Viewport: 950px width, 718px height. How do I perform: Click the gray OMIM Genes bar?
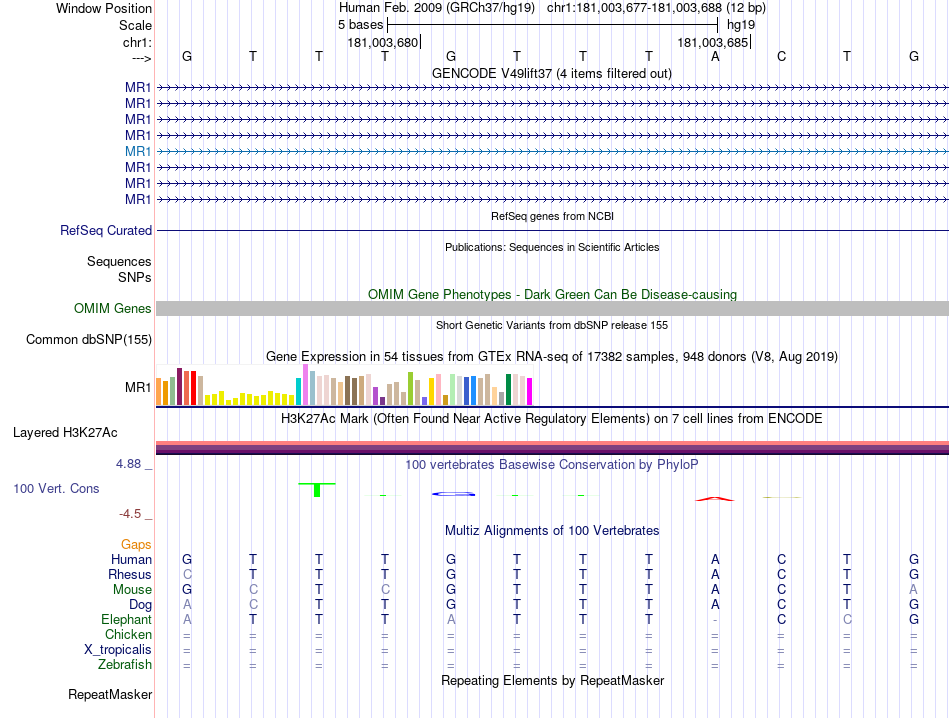tap(552, 308)
